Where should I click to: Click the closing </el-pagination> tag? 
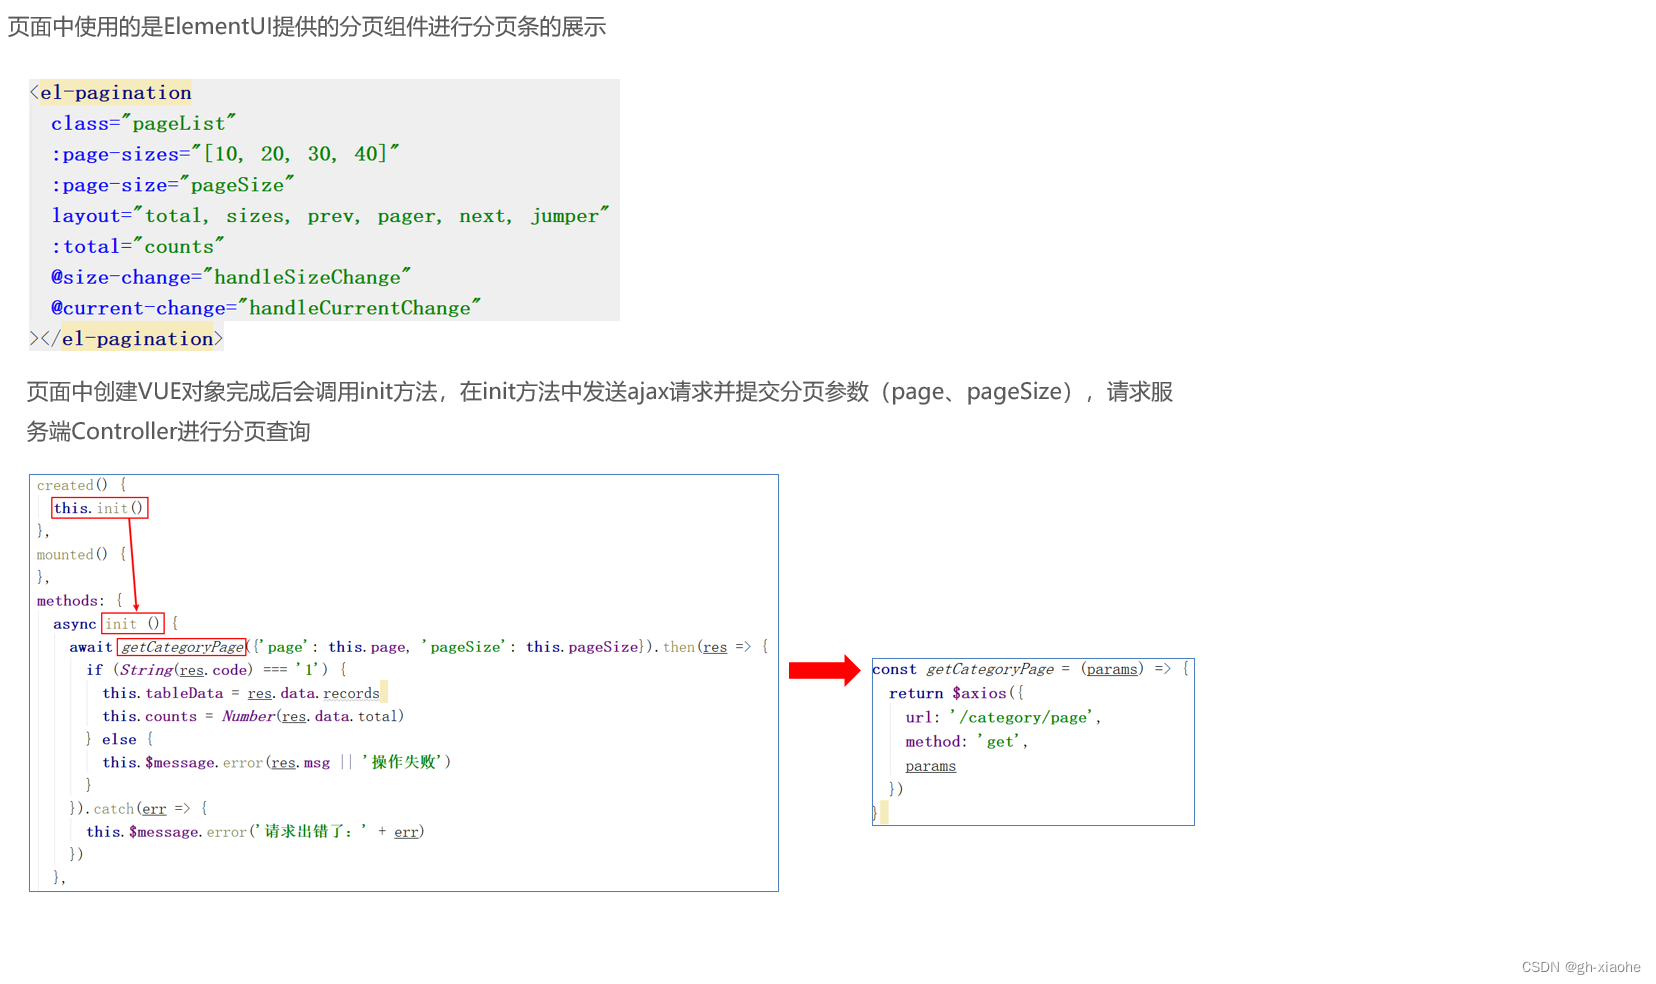tap(126, 339)
